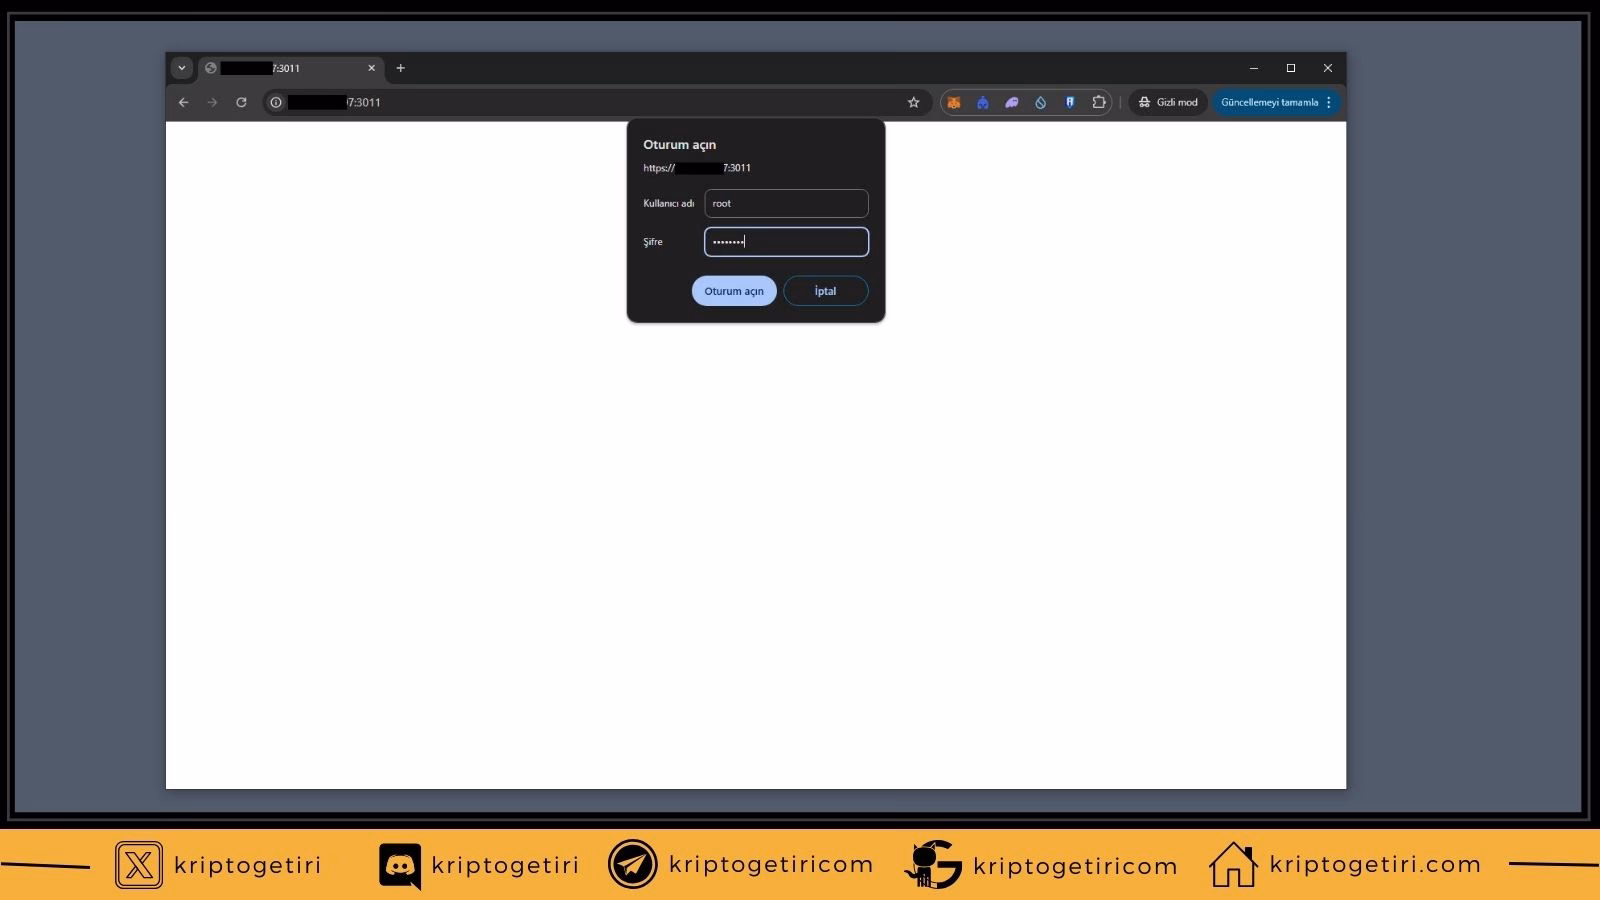Click the kriptogetiri Discord icon
This screenshot has height=900, width=1600.
pos(398,865)
